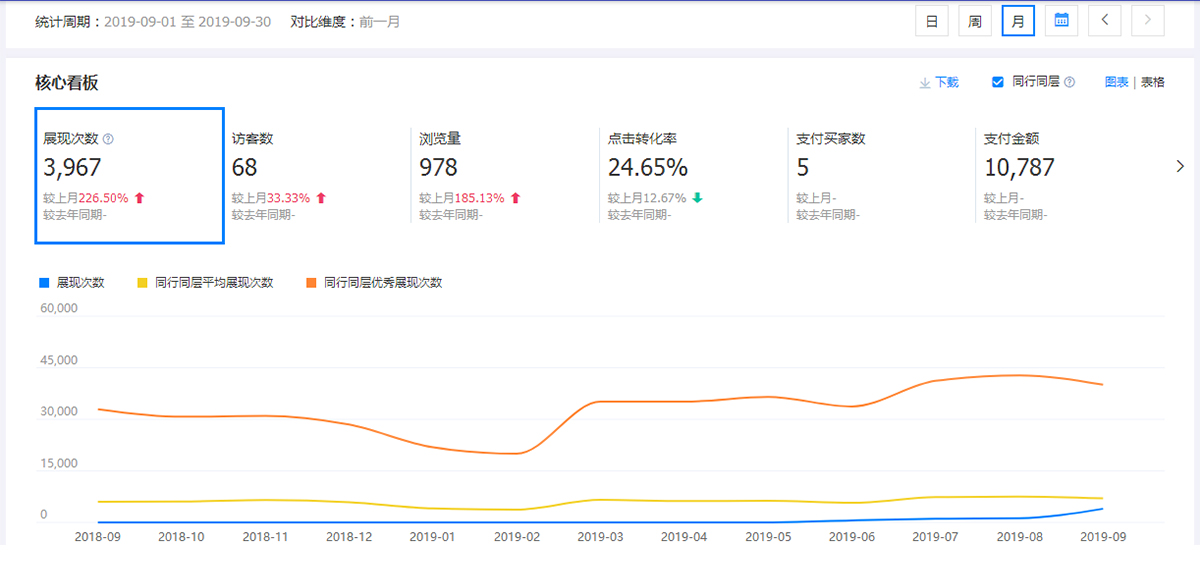The image size is (1200, 562).
Task: Toggle yellow 同行同层平均展现次数 legend swatch
Action: (x=142, y=283)
